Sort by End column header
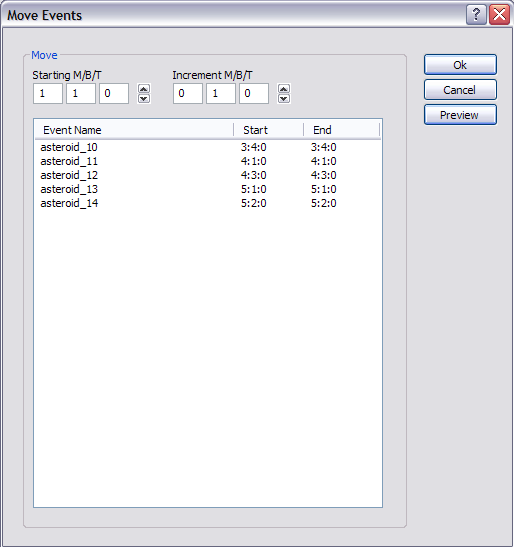Viewport: 514px width, 547px height. [x=342, y=130]
